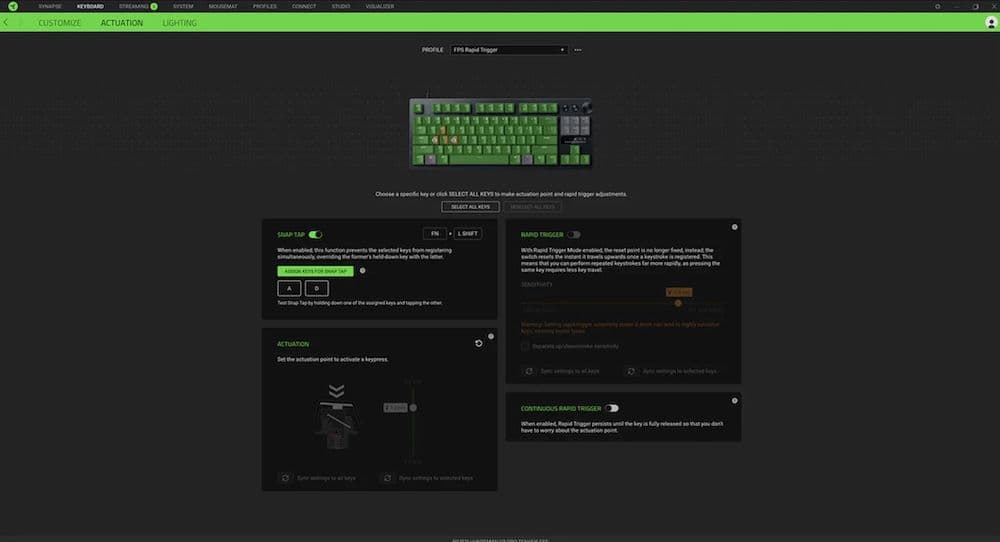Open the profile three-dots options menu
1000x542 pixels.
tap(578, 50)
